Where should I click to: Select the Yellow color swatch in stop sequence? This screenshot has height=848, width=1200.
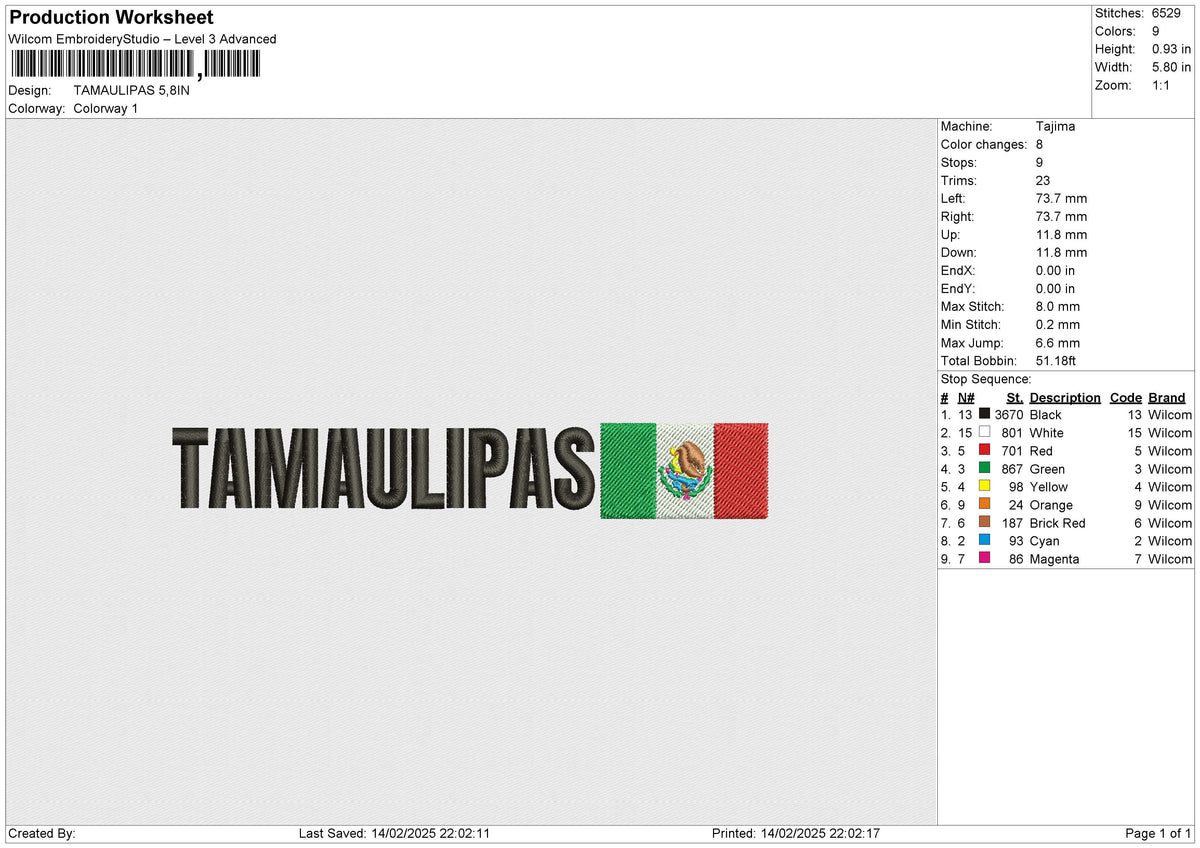tap(985, 486)
